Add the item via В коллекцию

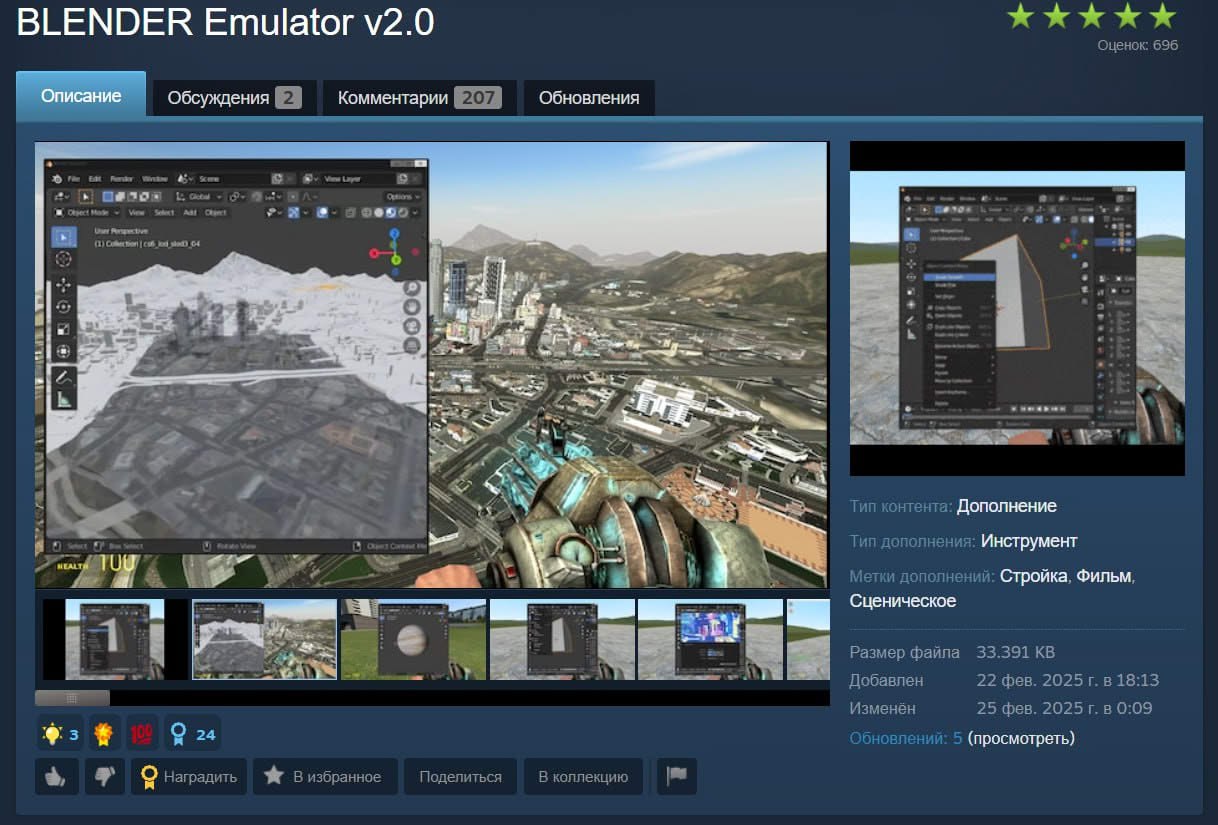(583, 776)
